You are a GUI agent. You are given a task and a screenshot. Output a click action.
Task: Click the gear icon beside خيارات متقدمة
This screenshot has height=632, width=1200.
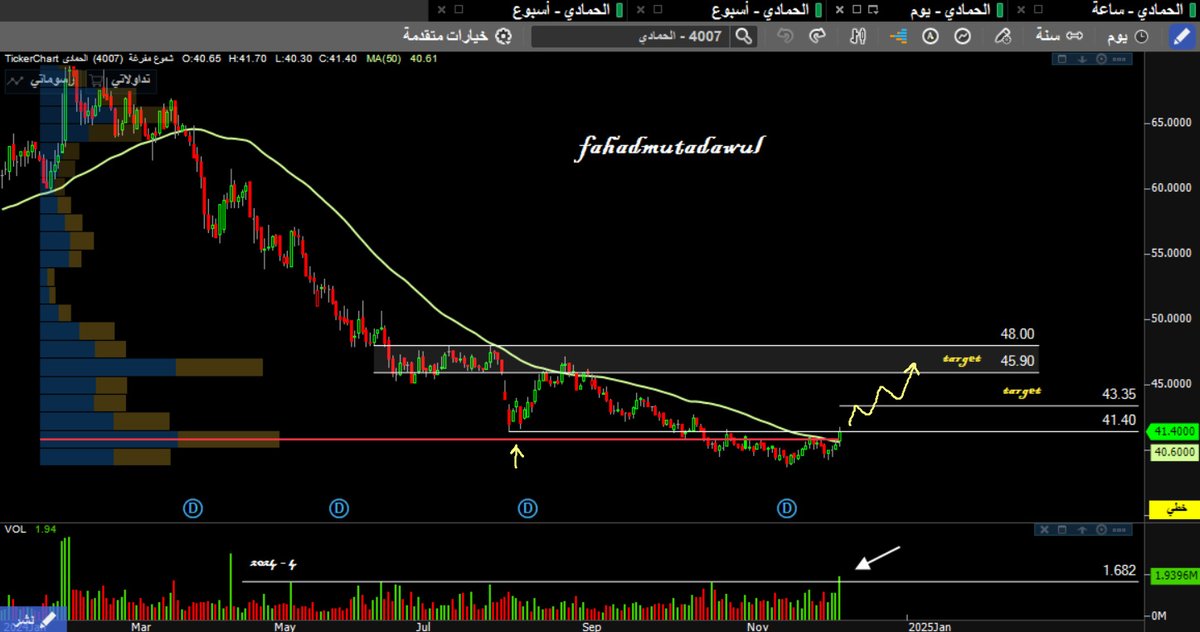click(503, 36)
